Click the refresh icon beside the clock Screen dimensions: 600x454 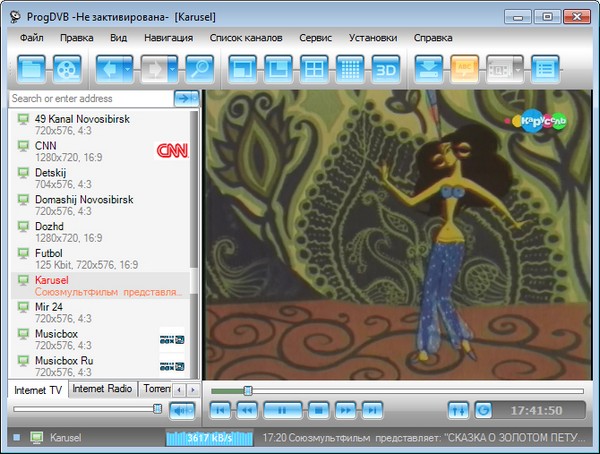483,410
